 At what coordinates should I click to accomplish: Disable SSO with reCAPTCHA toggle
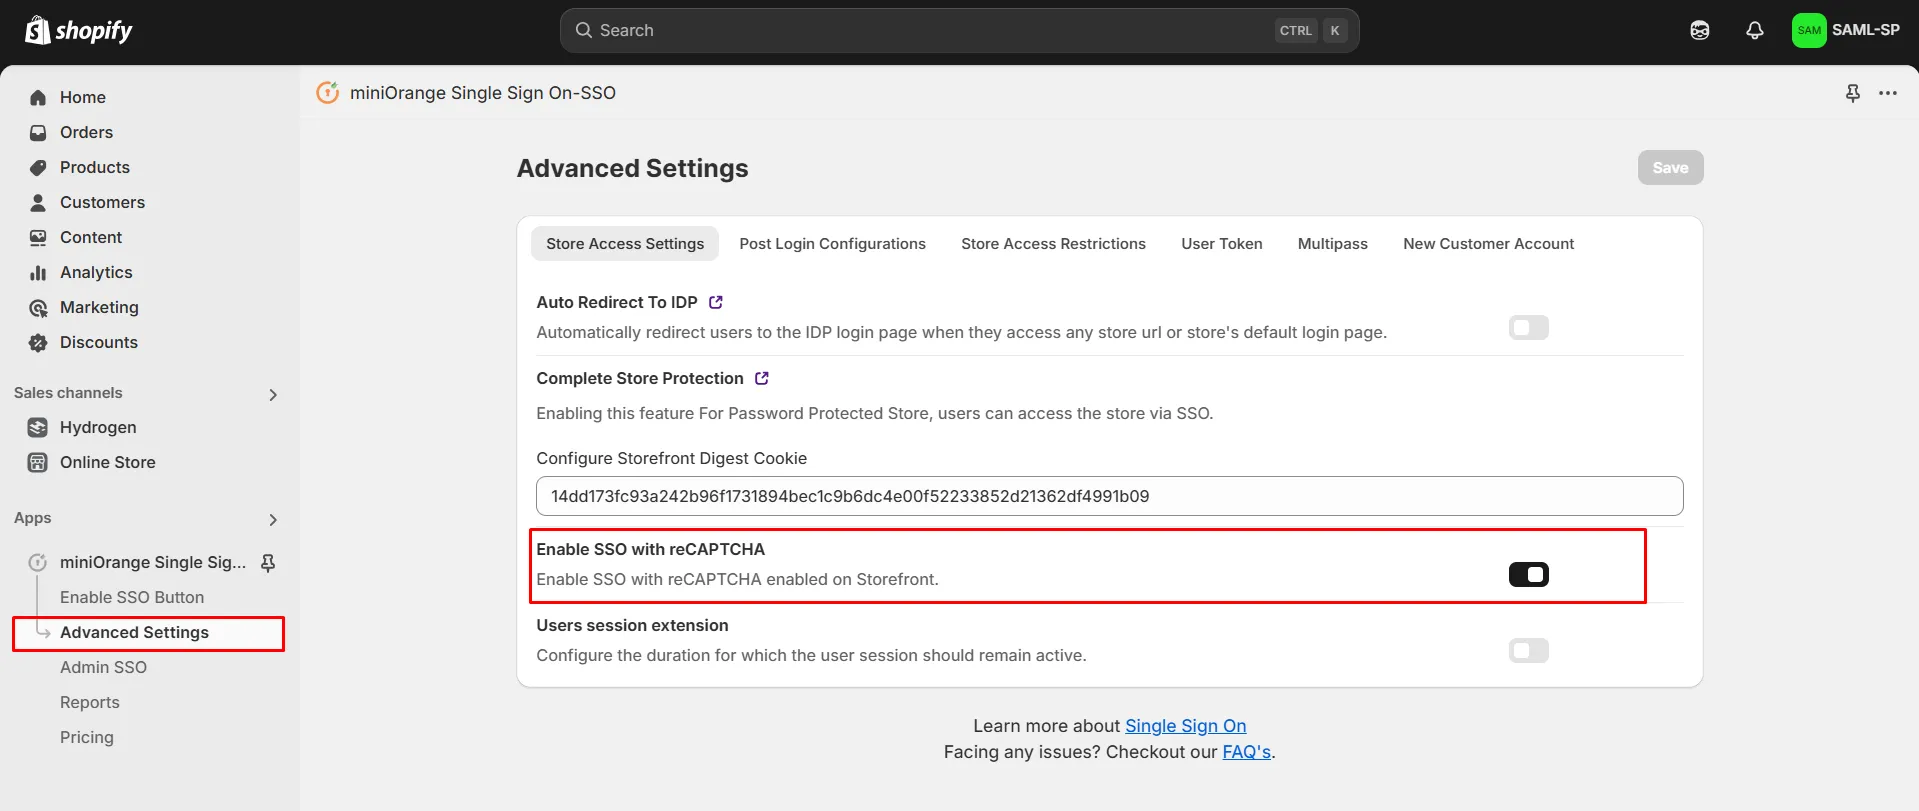tap(1529, 574)
